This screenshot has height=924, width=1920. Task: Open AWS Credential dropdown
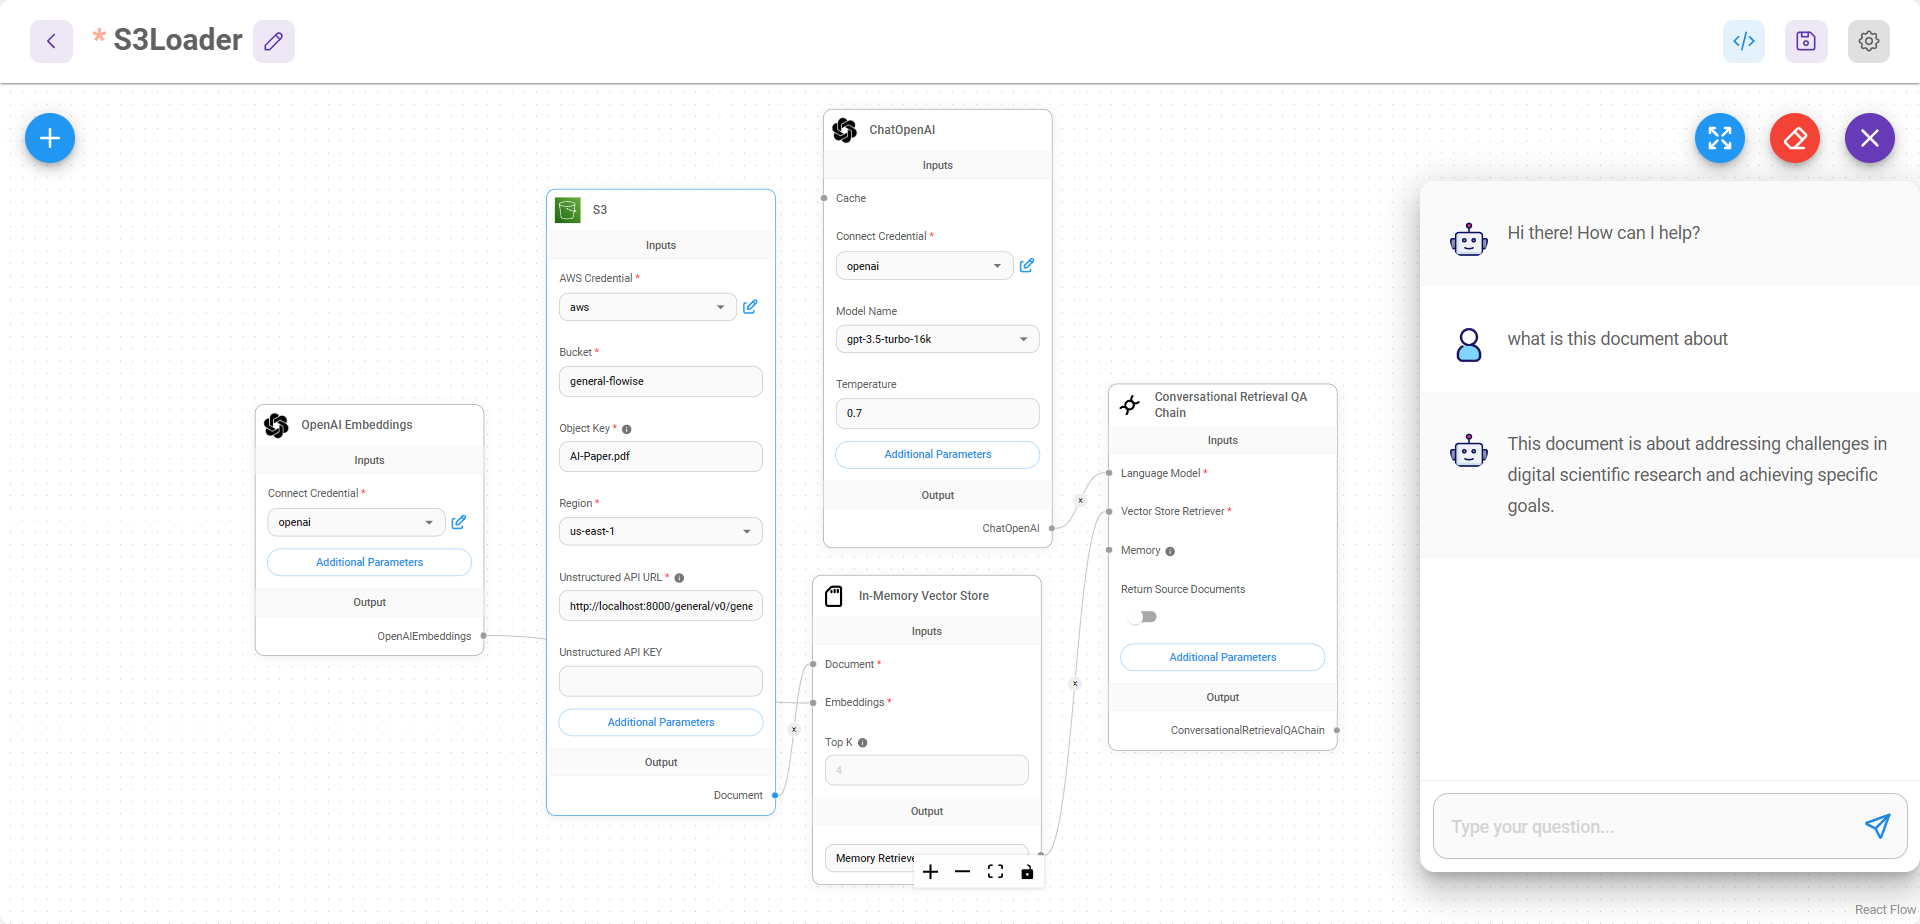[x=647, y=307]
